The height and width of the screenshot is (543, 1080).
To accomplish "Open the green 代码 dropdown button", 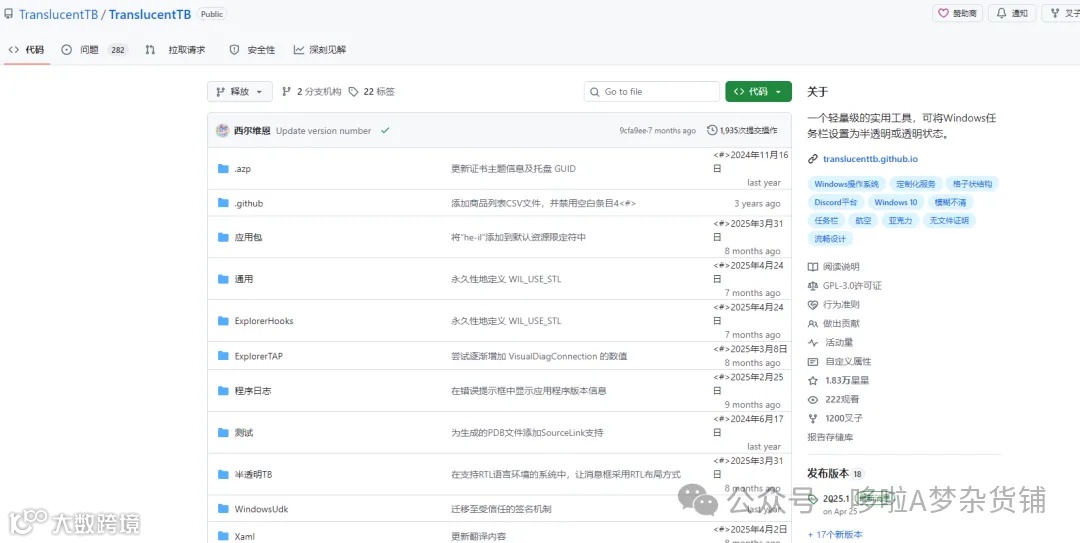I will [758, 92].
